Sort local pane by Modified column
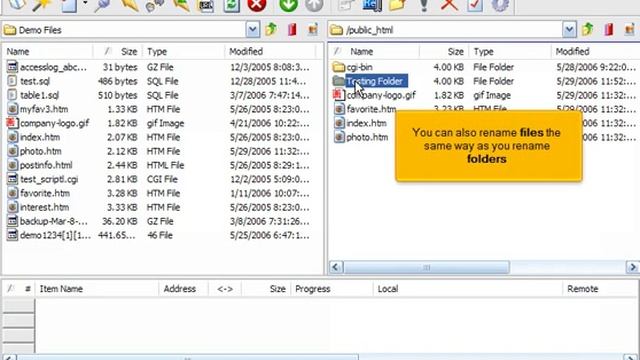Screen dimensions: 640x360 point(270,51)
